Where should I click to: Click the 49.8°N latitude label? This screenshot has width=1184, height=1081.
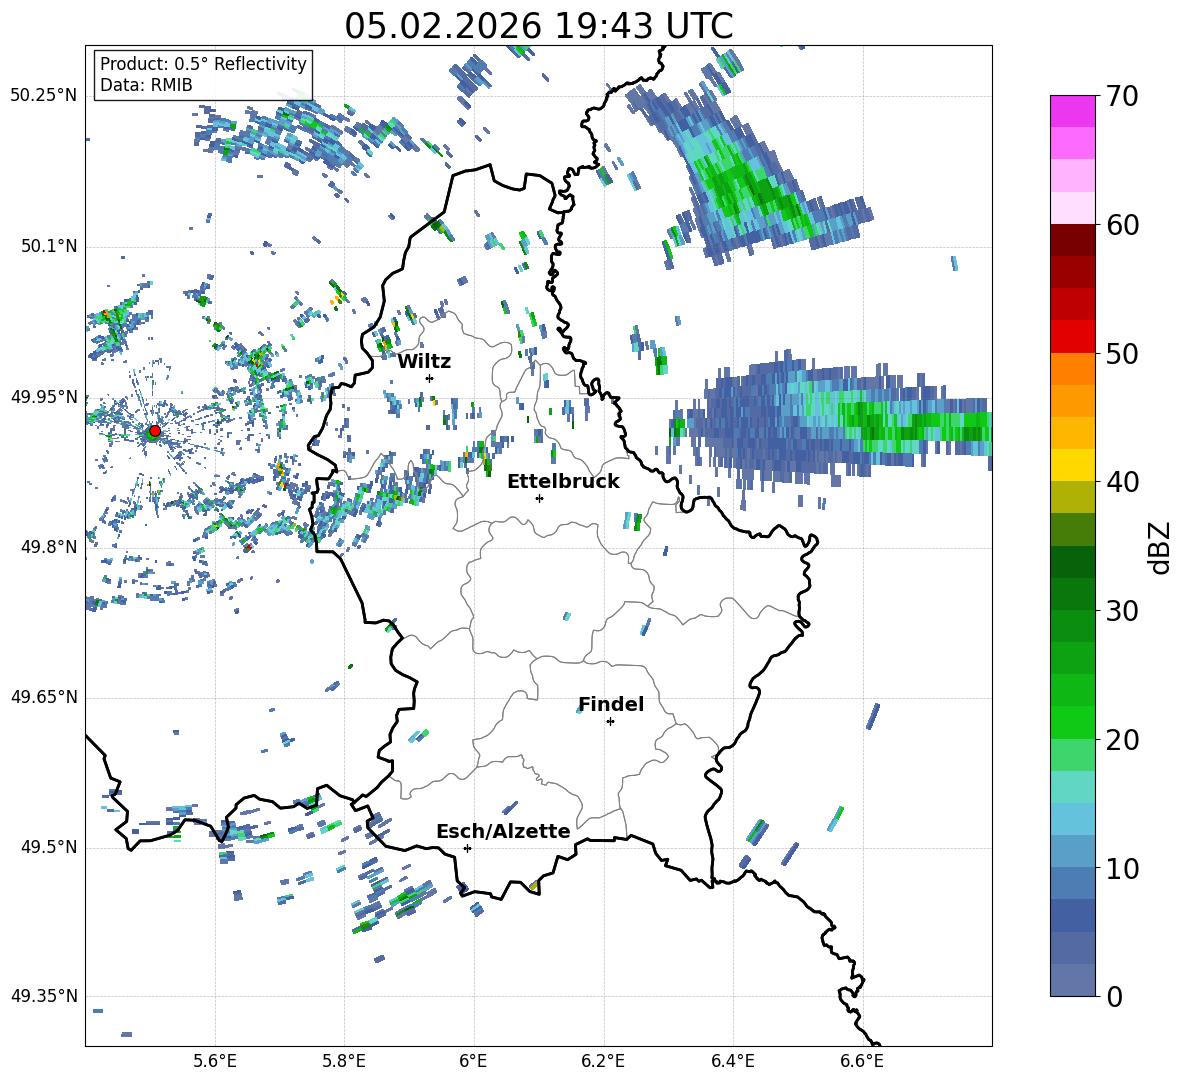click(x=49, y=547)
